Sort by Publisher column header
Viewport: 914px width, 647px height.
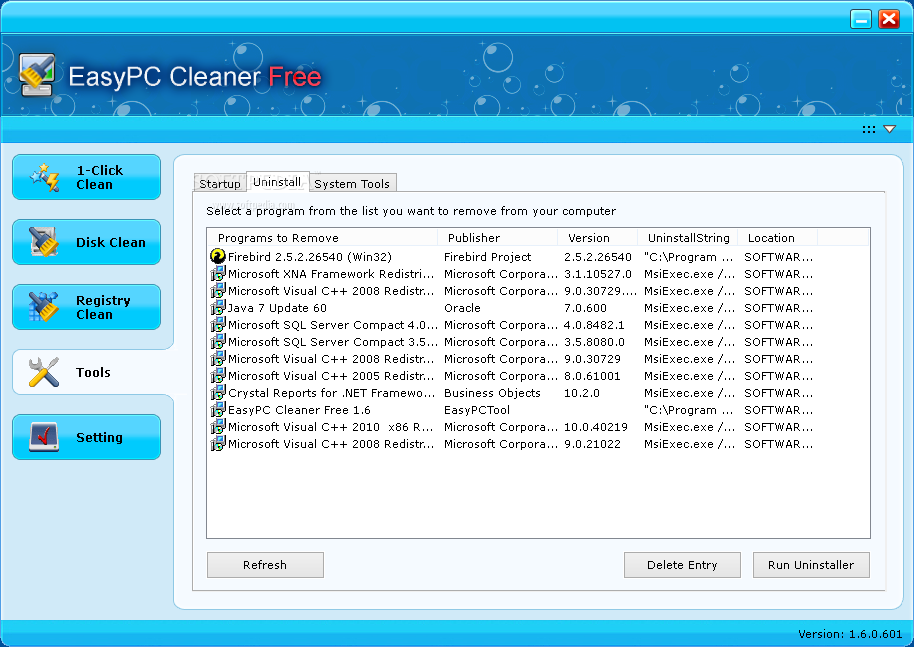[497, 238]
